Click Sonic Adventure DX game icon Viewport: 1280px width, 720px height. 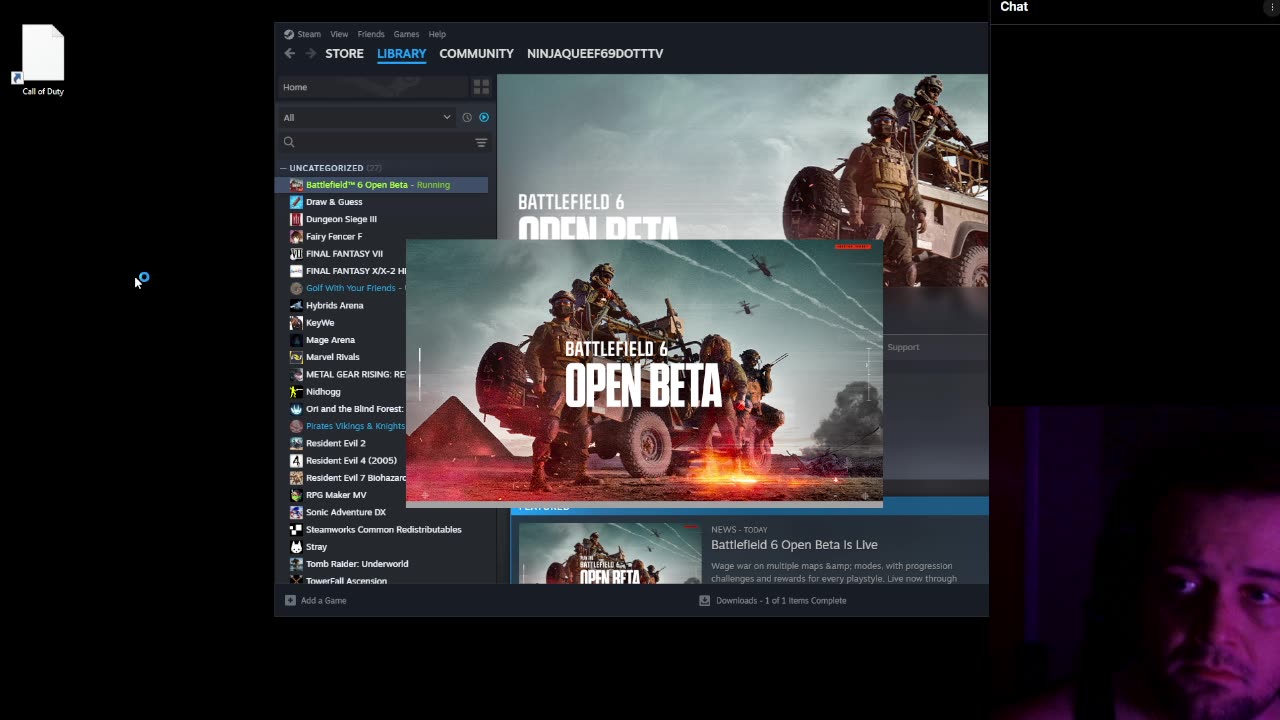pos(296,512)
